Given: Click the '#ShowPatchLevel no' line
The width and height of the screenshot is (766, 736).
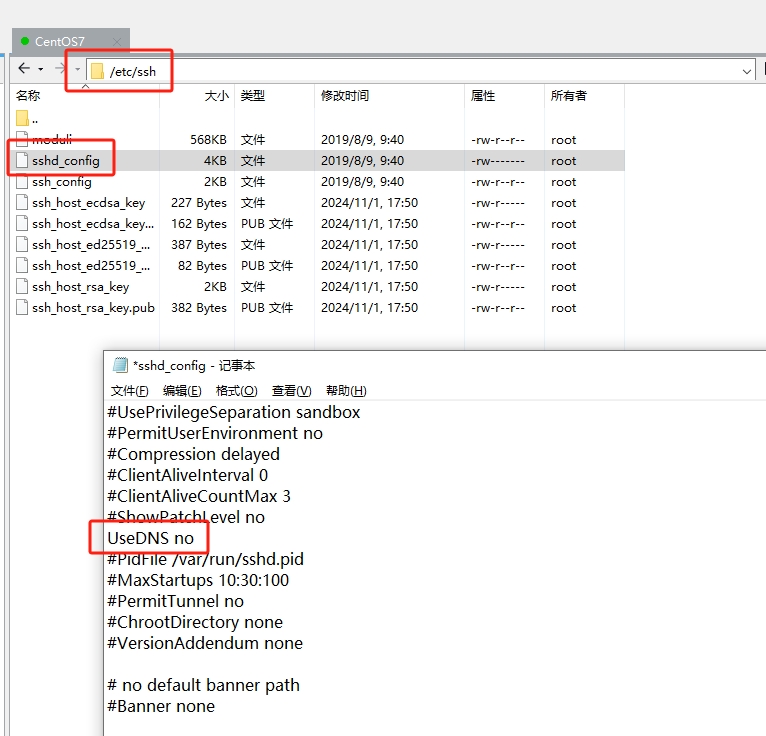Looking at the screenshot, I should 186,518.
